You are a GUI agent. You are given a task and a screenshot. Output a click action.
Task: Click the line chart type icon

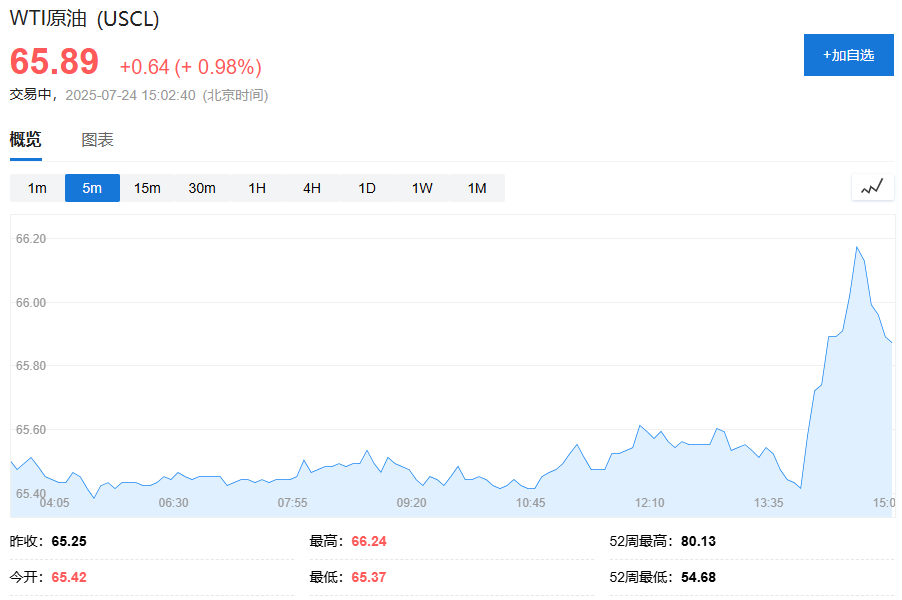click(872, 187)
